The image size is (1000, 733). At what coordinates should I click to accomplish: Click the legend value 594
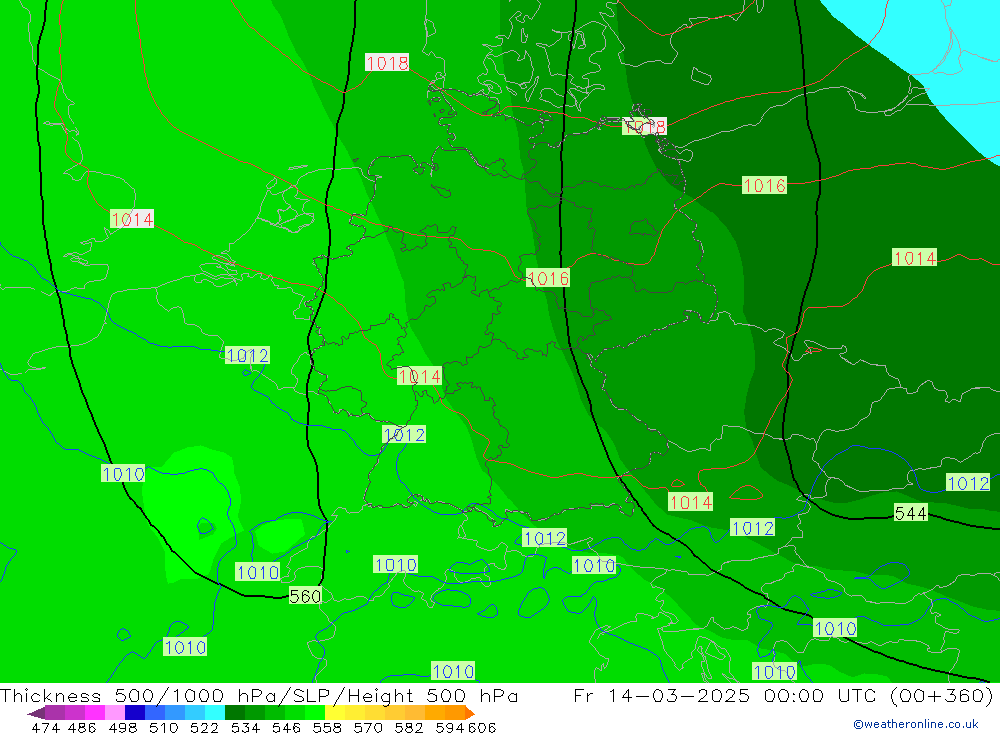click(x=450, y=728)
